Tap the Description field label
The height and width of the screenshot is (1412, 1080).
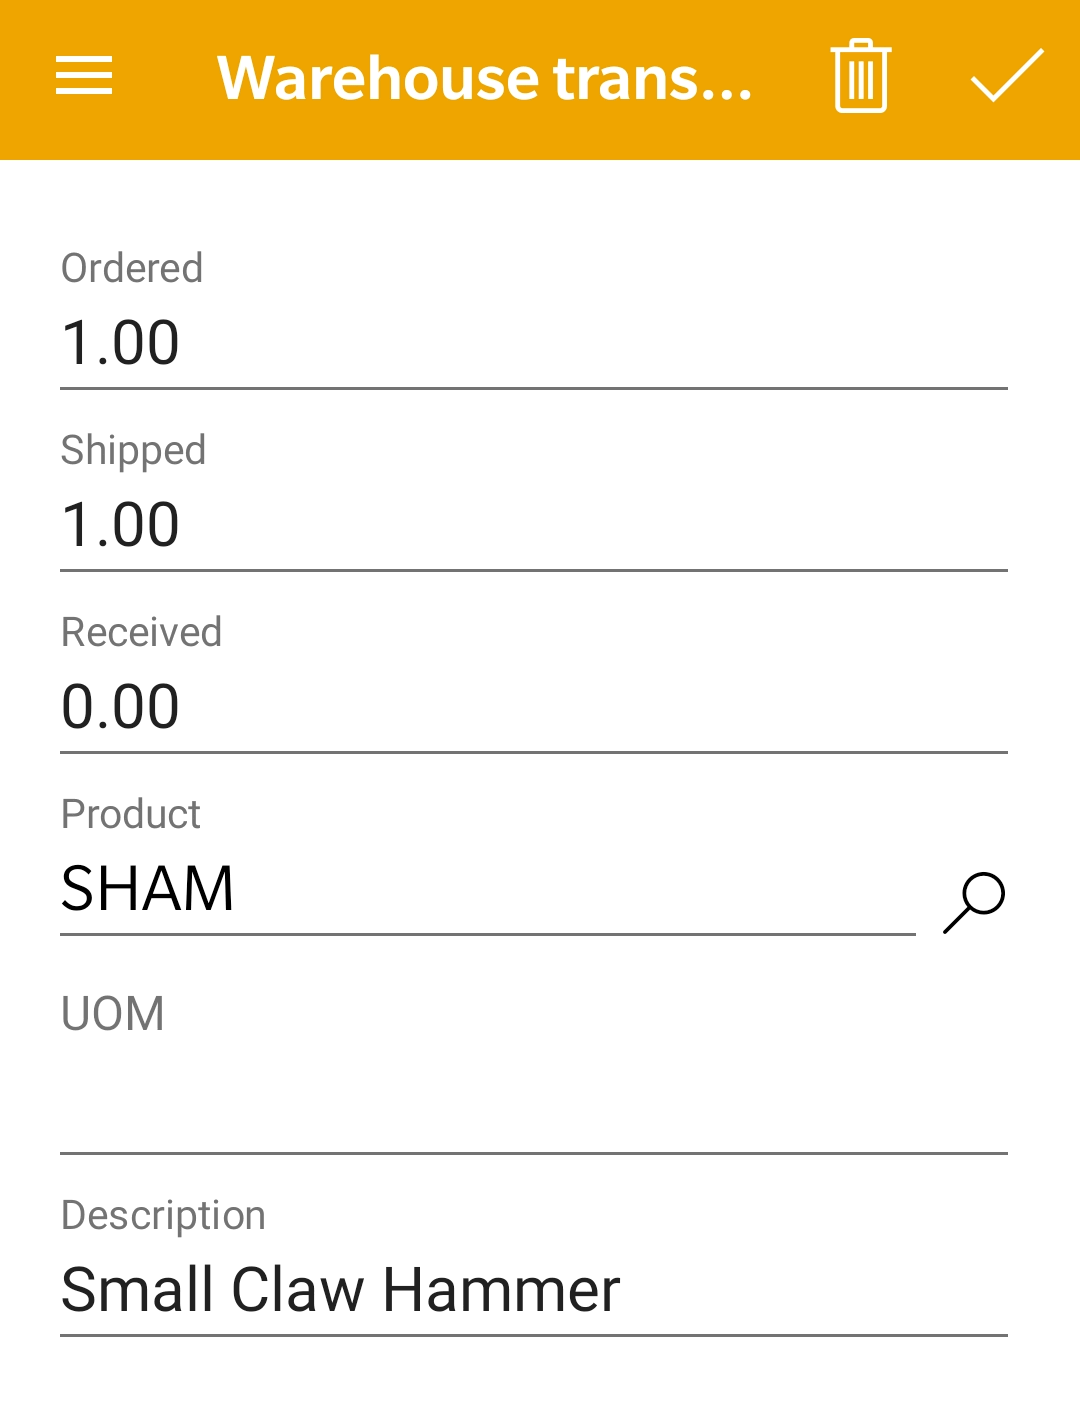[x=163, y=1216]
